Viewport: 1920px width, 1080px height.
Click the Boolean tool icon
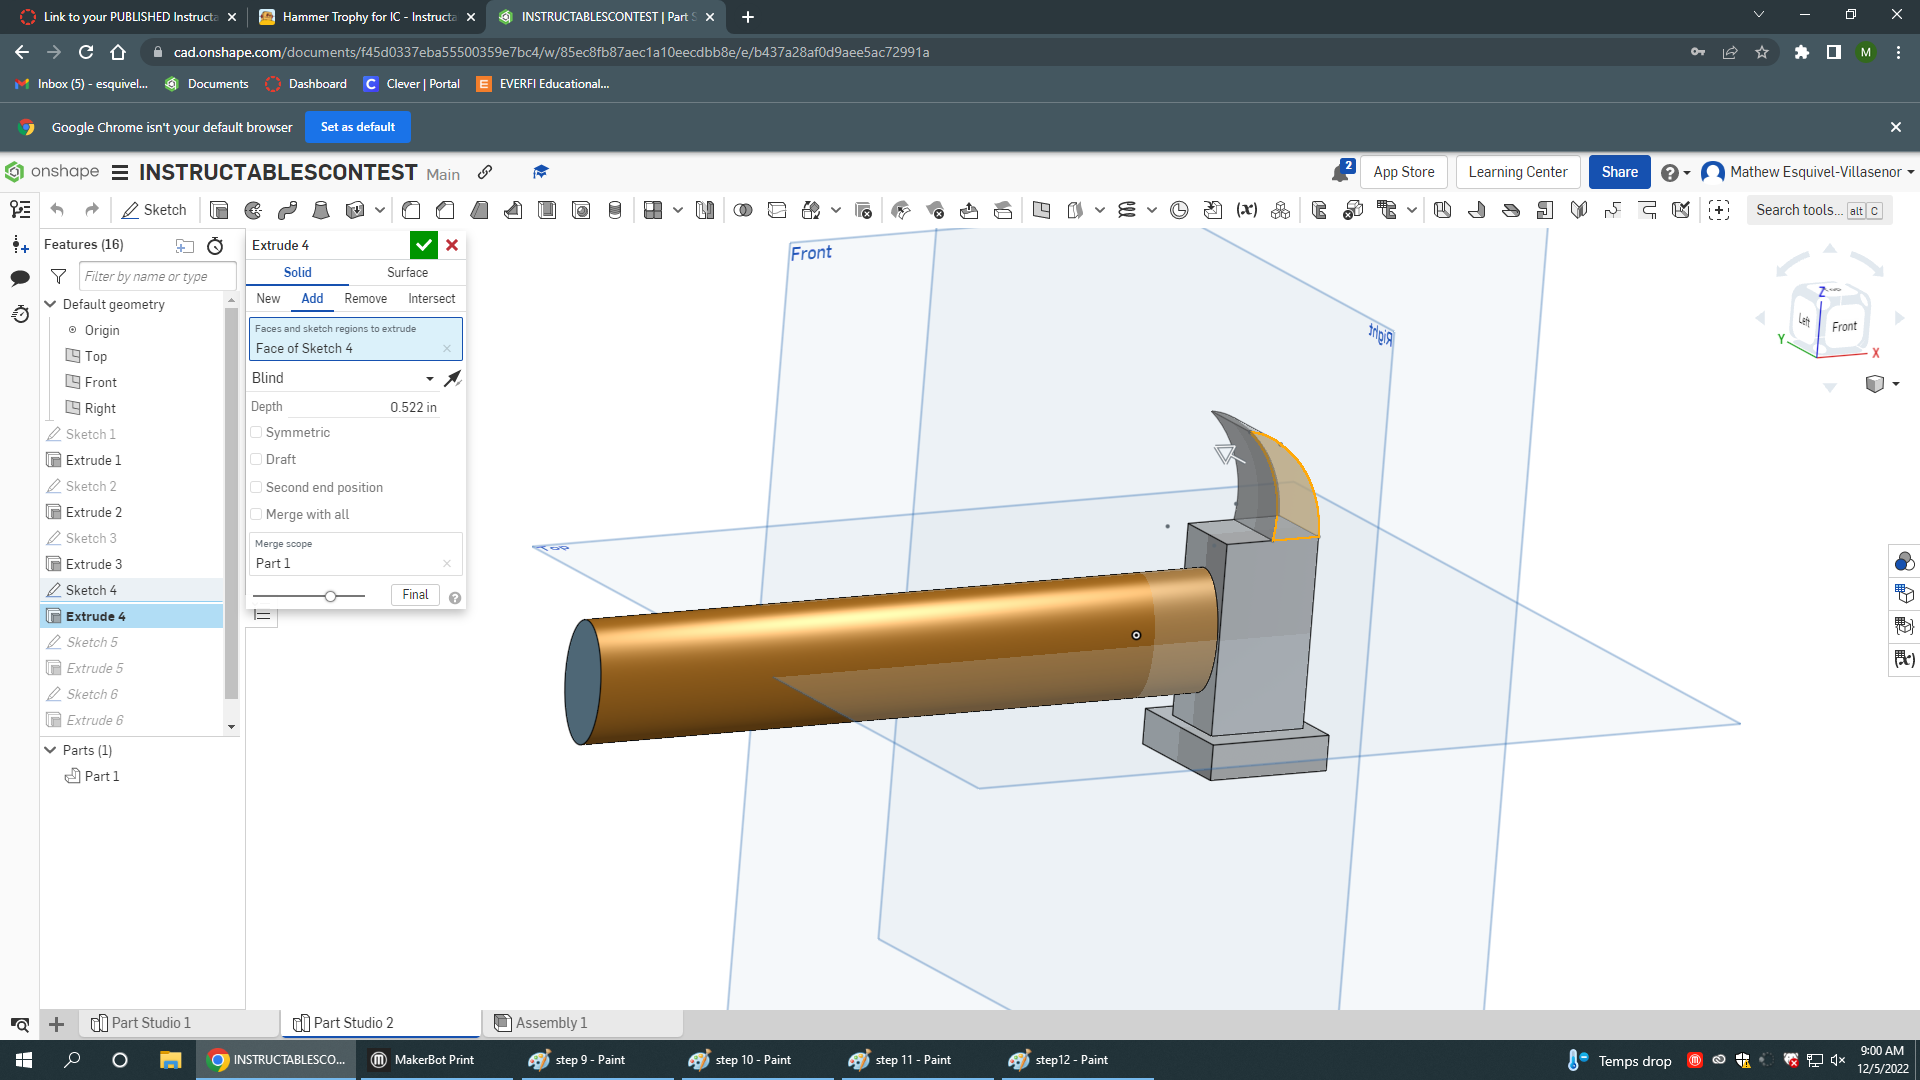[x=743, y=210]
